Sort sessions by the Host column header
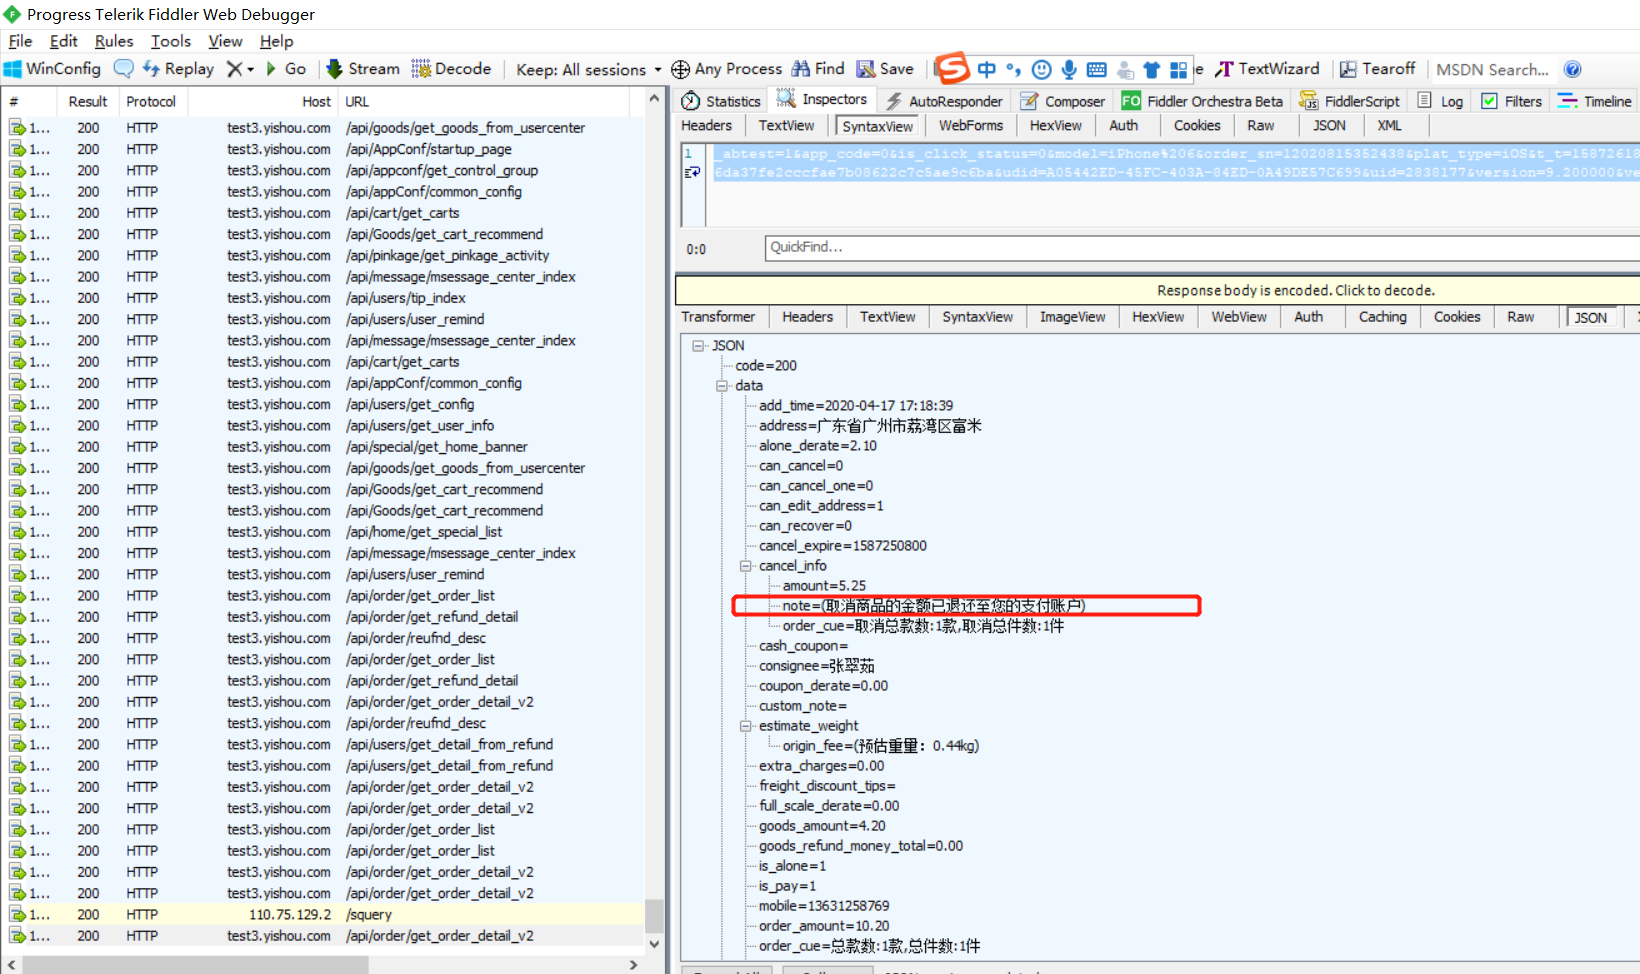Image resolution: width=1640 pixels, height=974 pixels. tap(262, 101)
